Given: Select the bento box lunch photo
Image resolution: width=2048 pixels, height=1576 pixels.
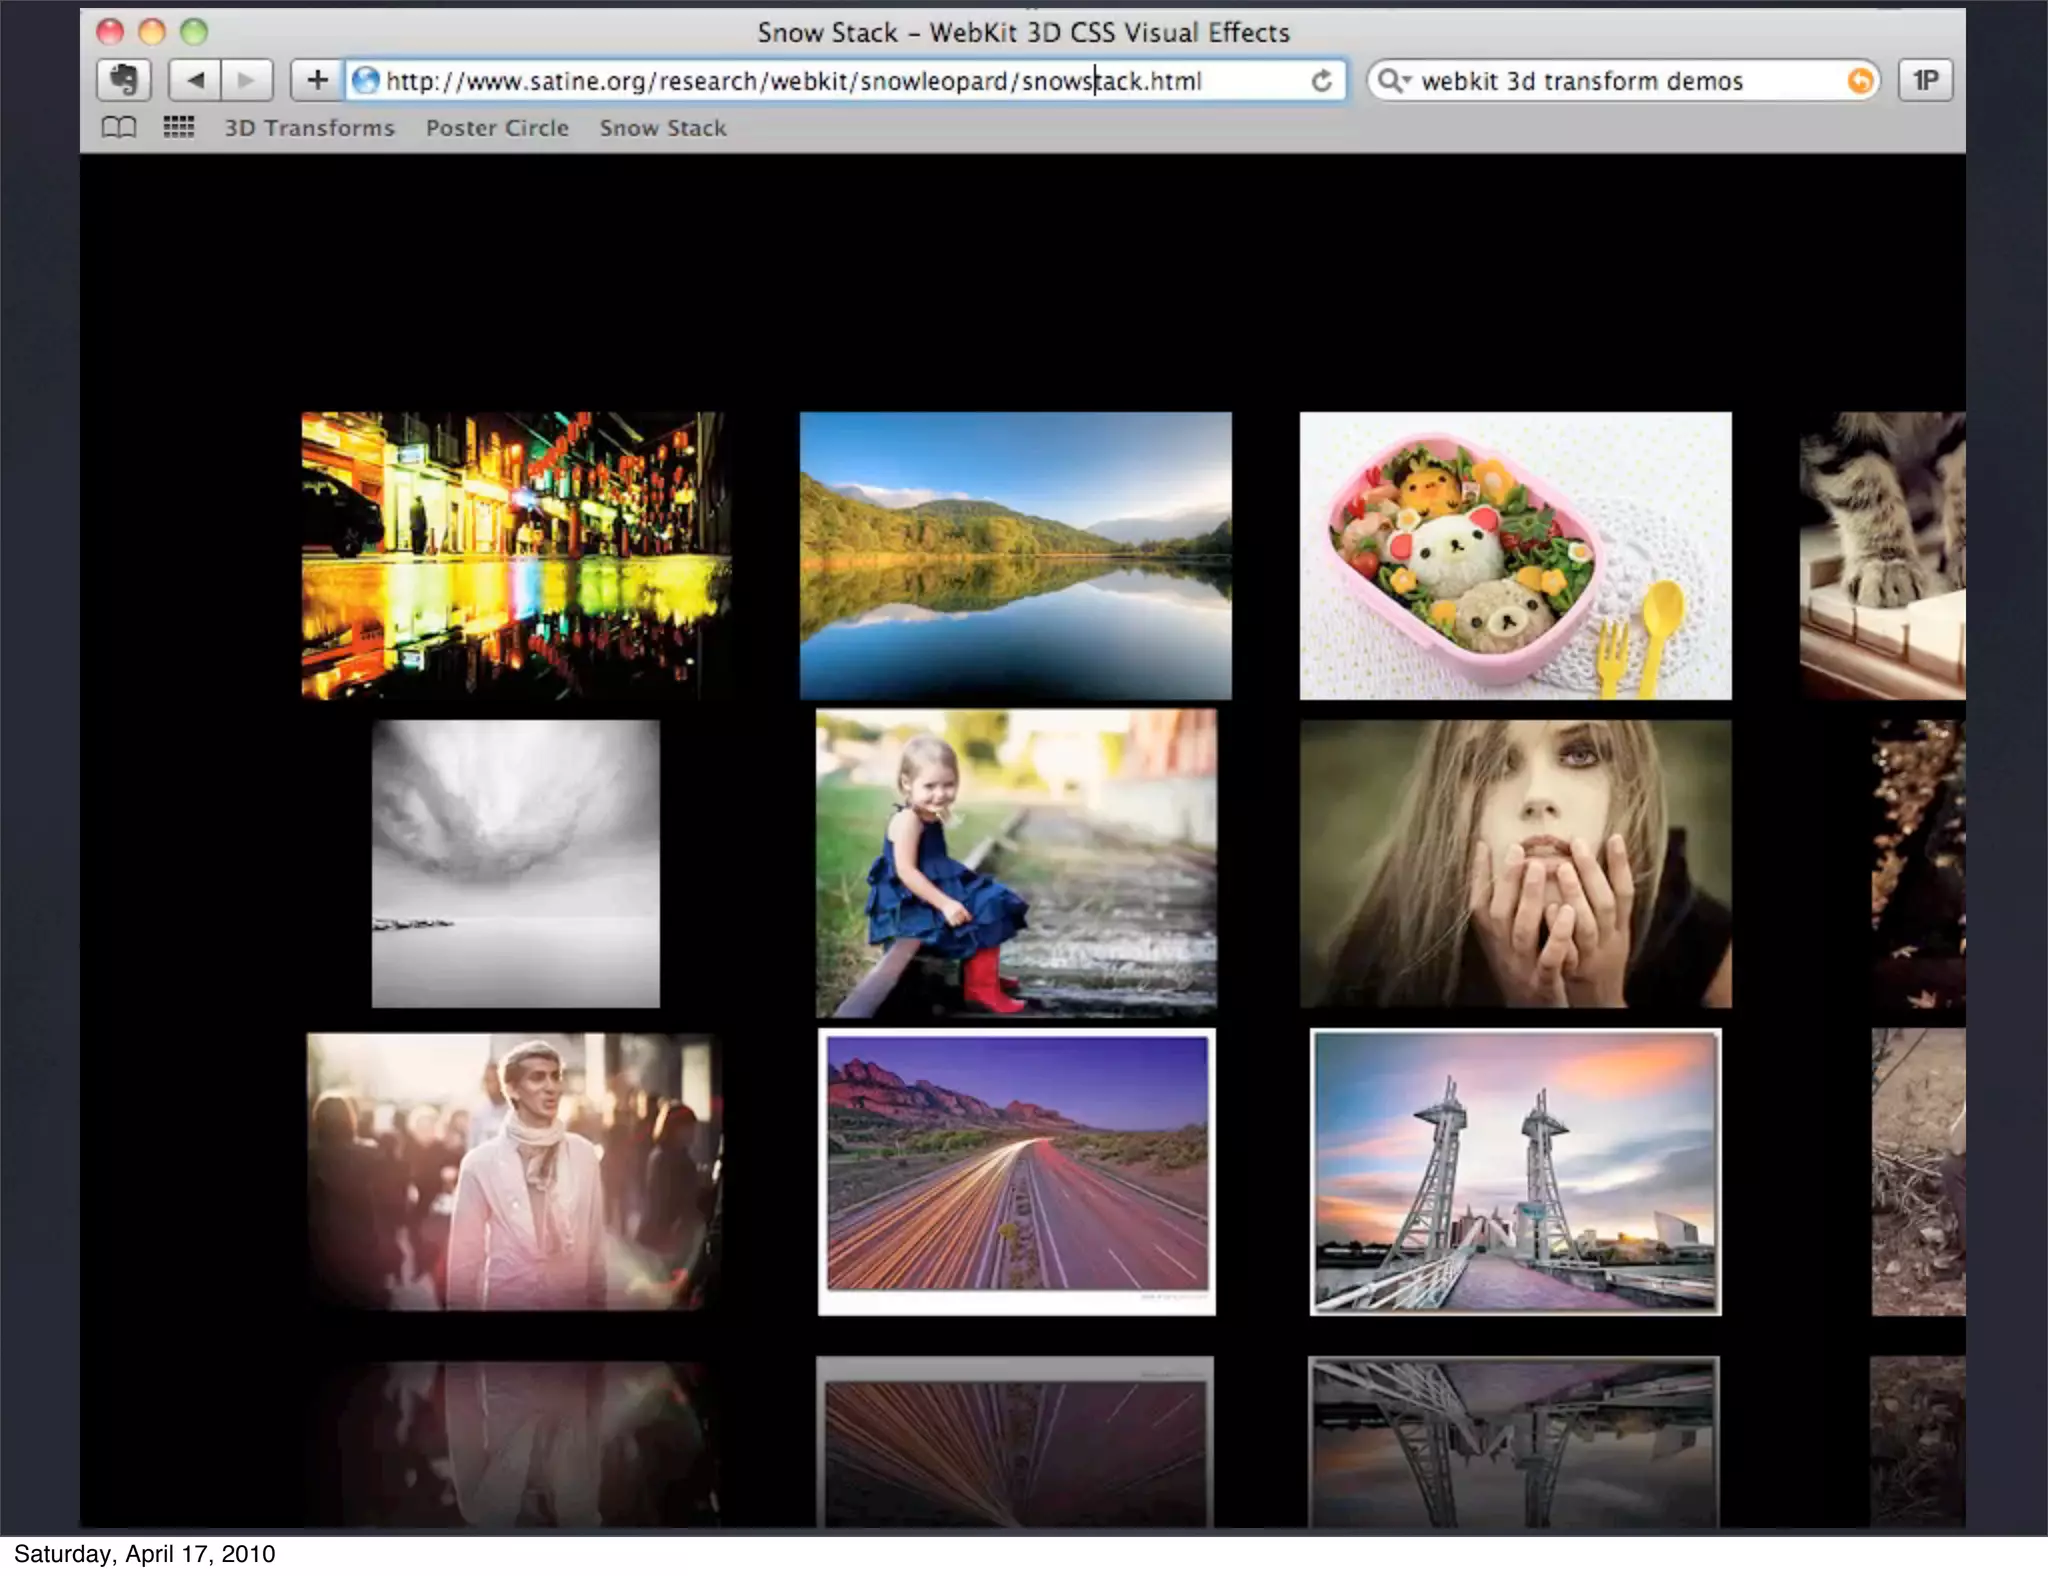Looking at the screenshot, I should pos(1515,556).
